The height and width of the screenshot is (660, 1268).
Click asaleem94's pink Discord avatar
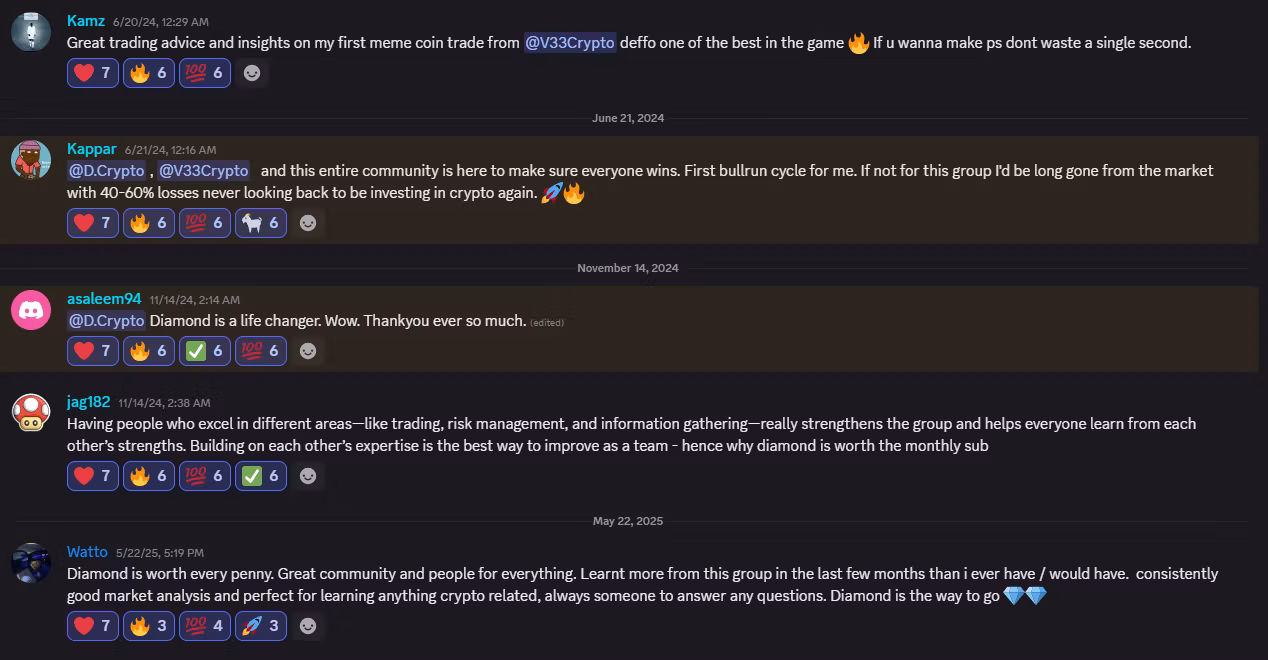31,310
